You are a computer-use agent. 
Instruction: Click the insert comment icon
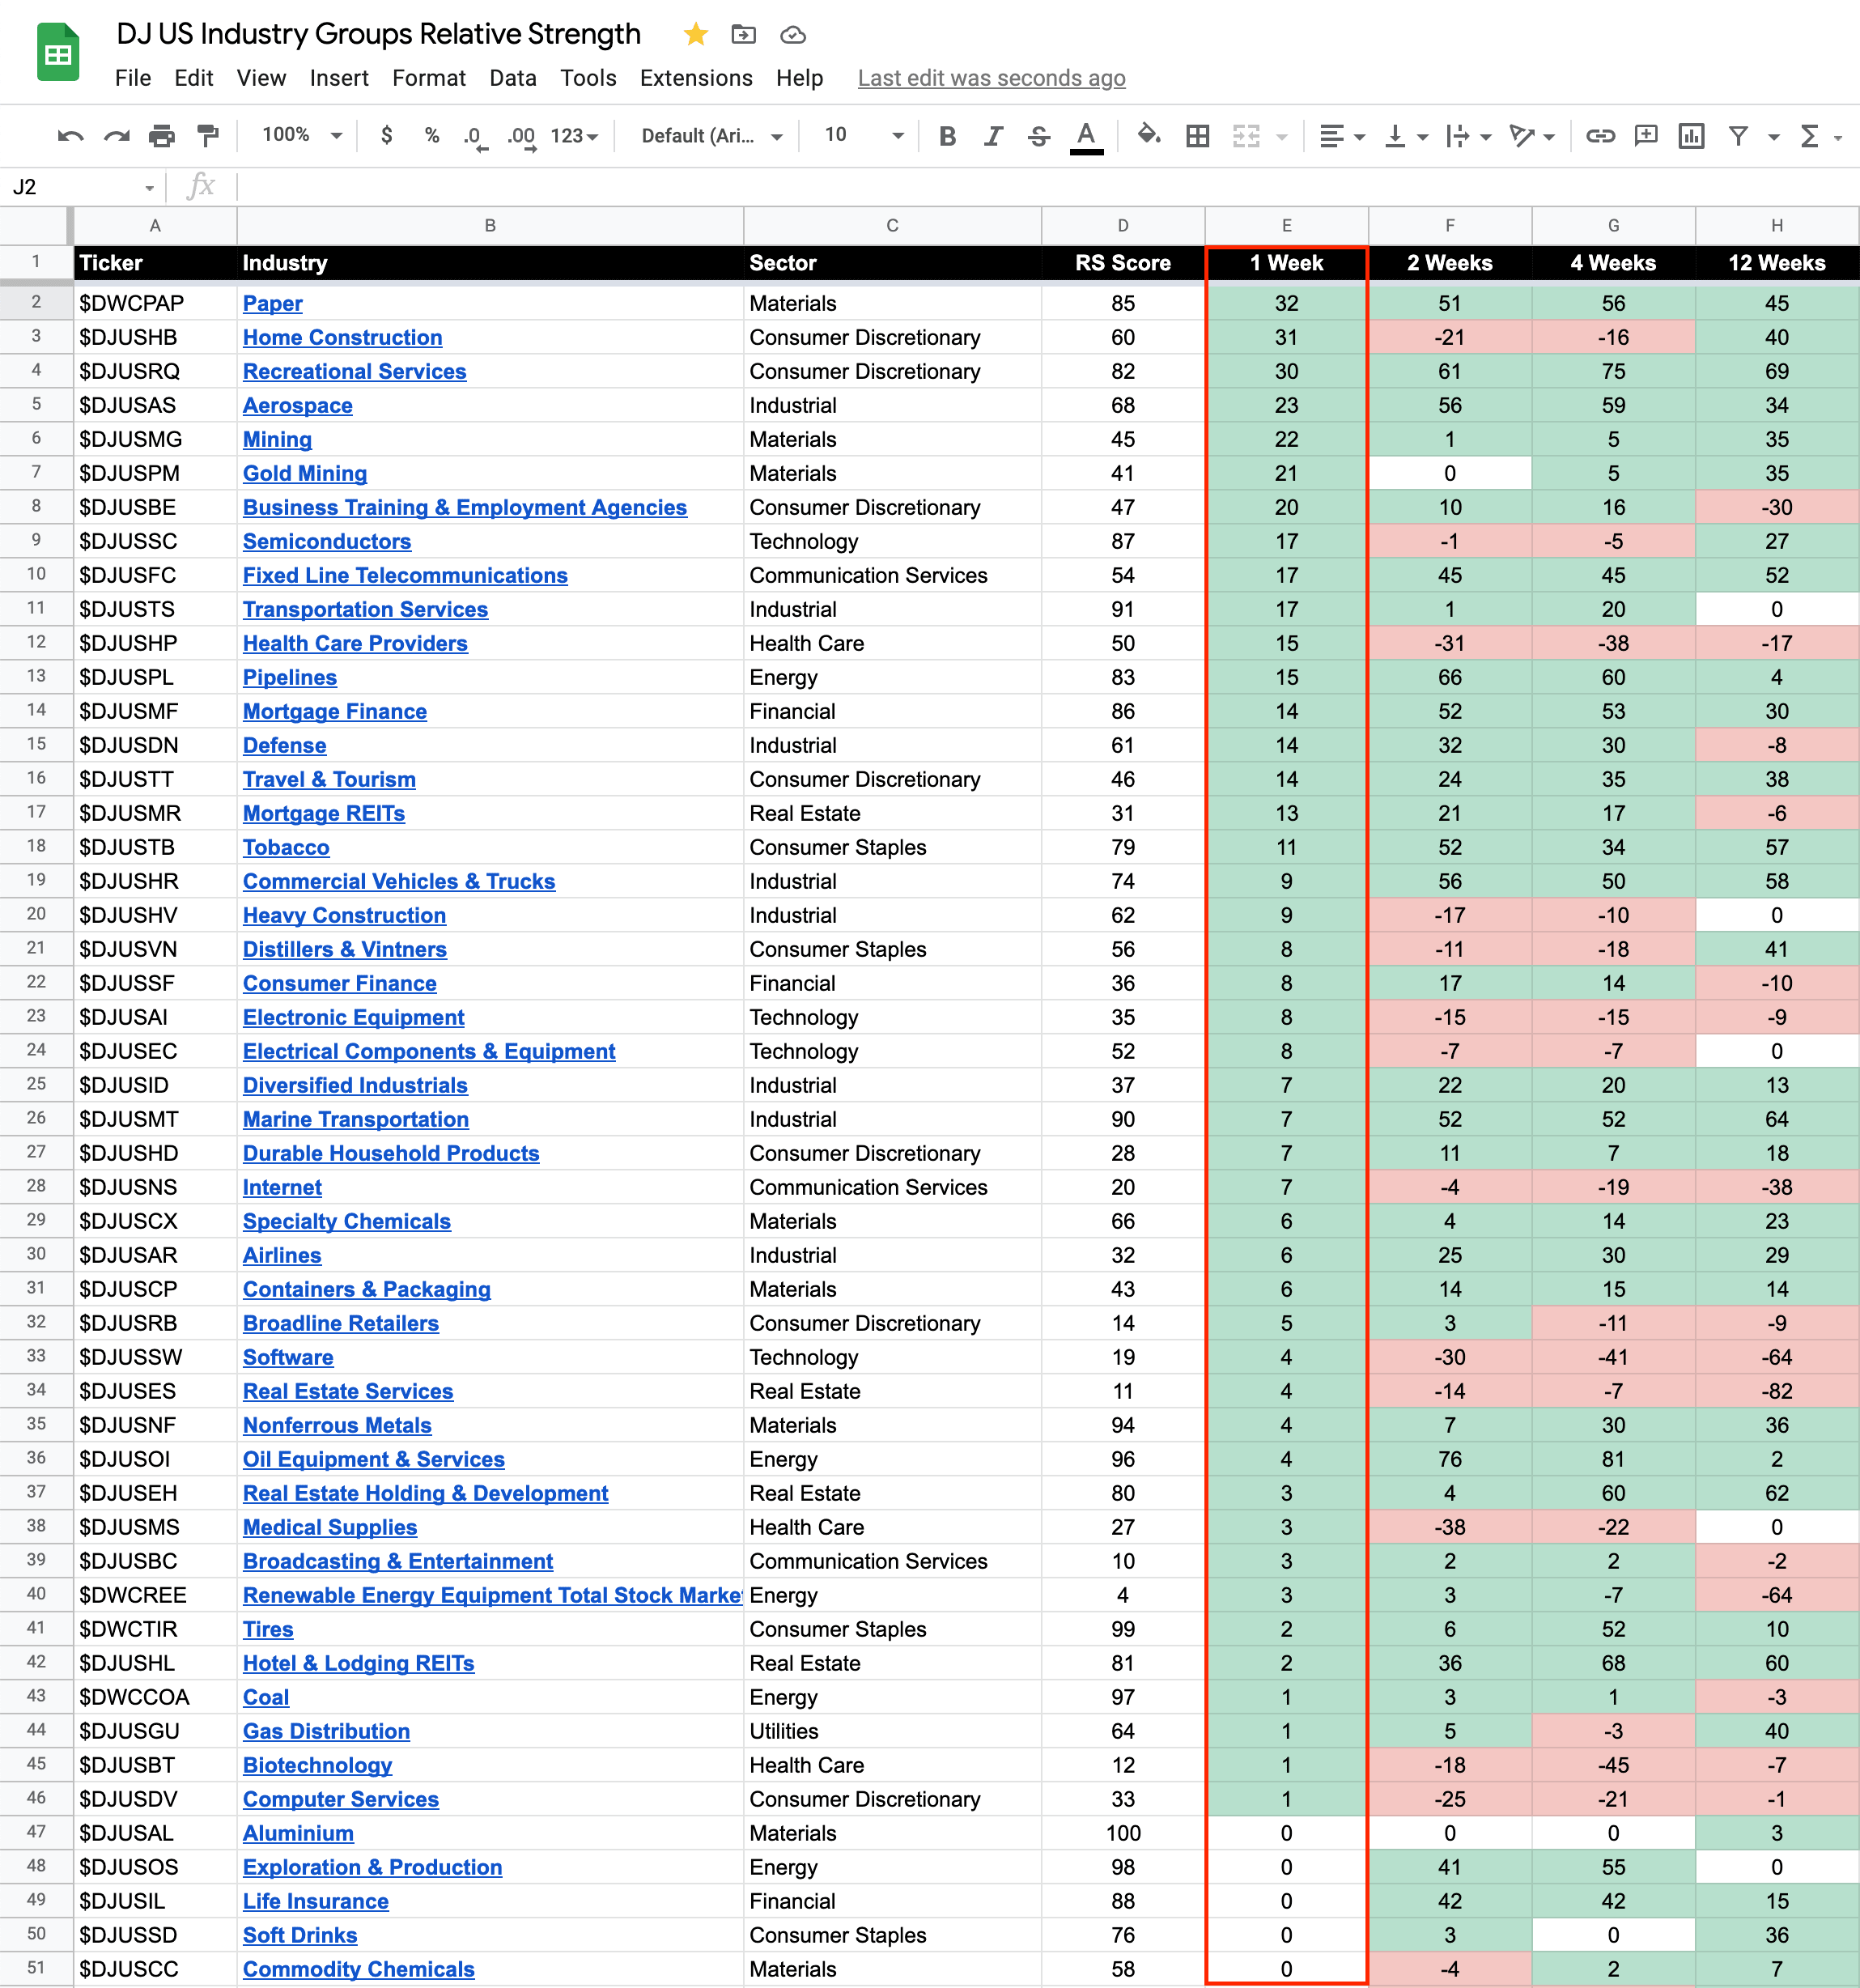(1645, 136)
